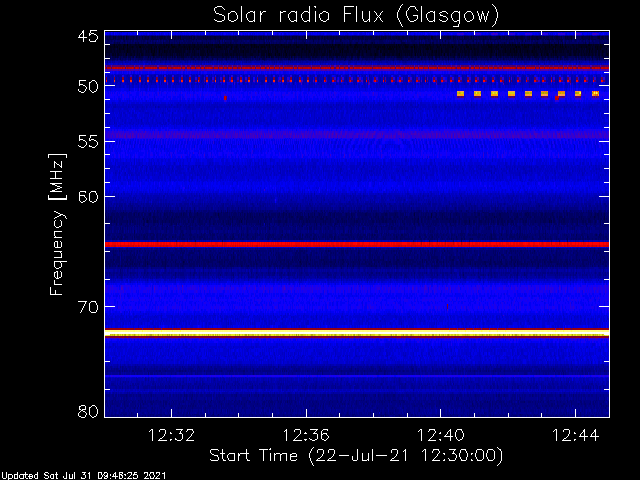Click the 80 frequency tick label
Viewport: 640px width, 480px height.
[88, 411]
